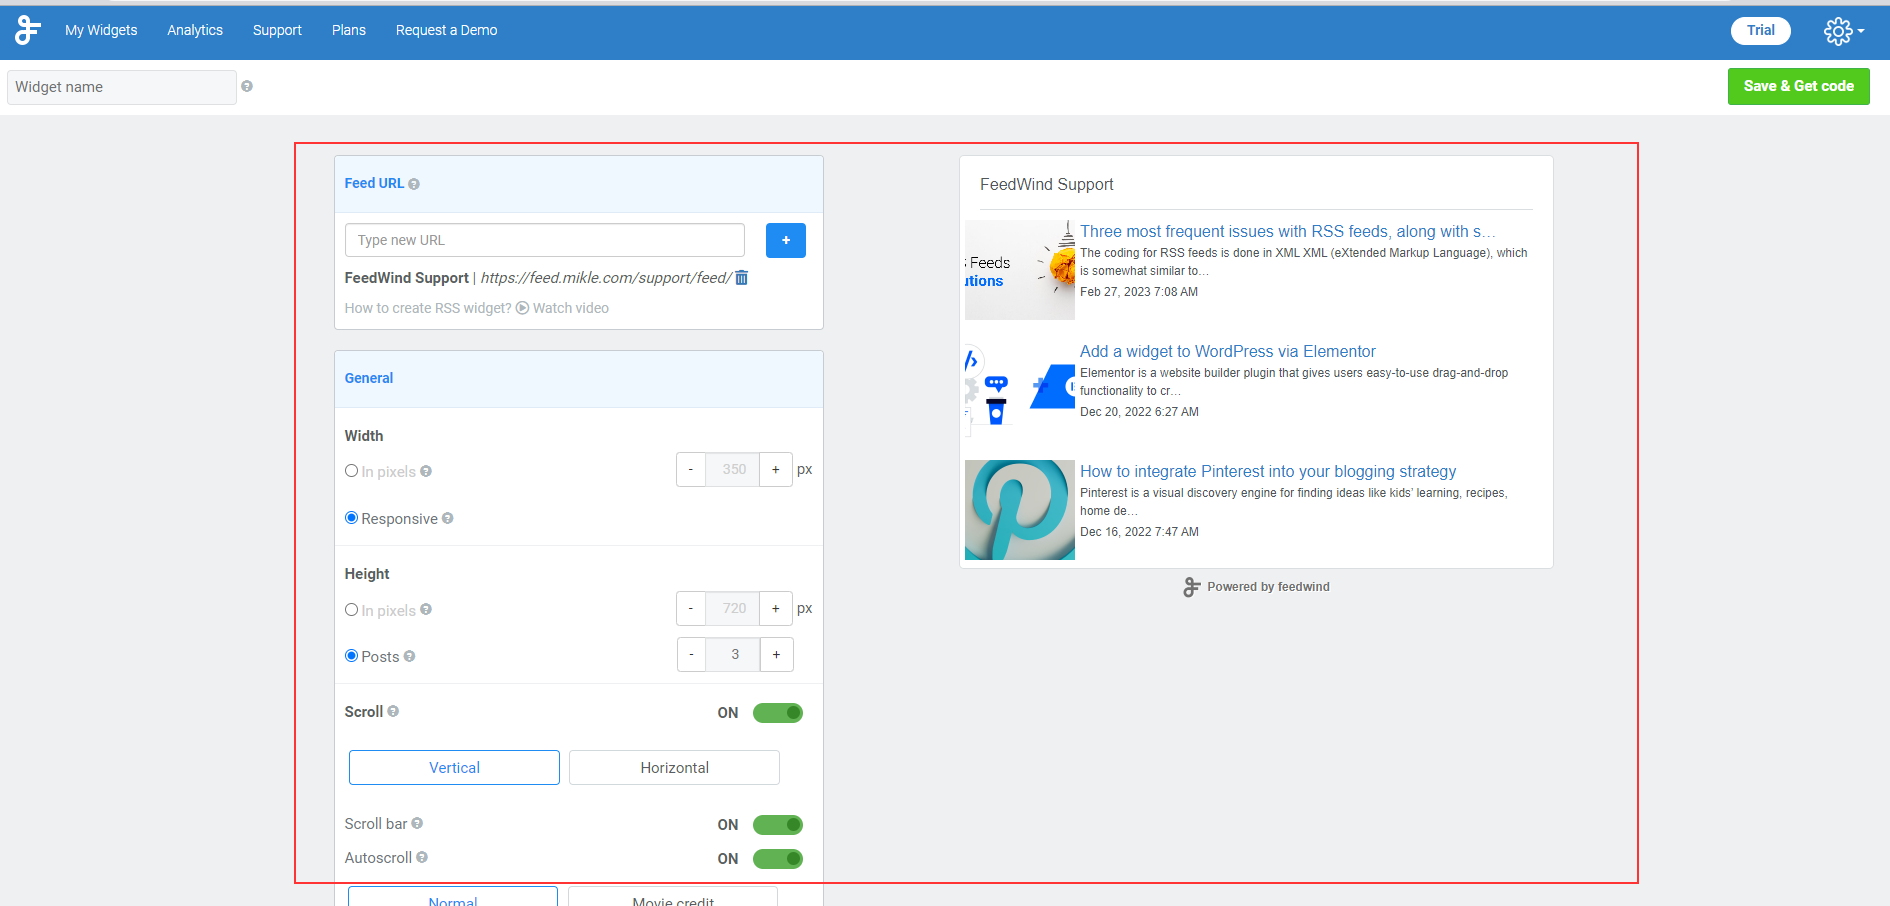Viewport: 1890px width, 906px height.
Task: Click the Feed URL help icon
Action: pos(414,184)
